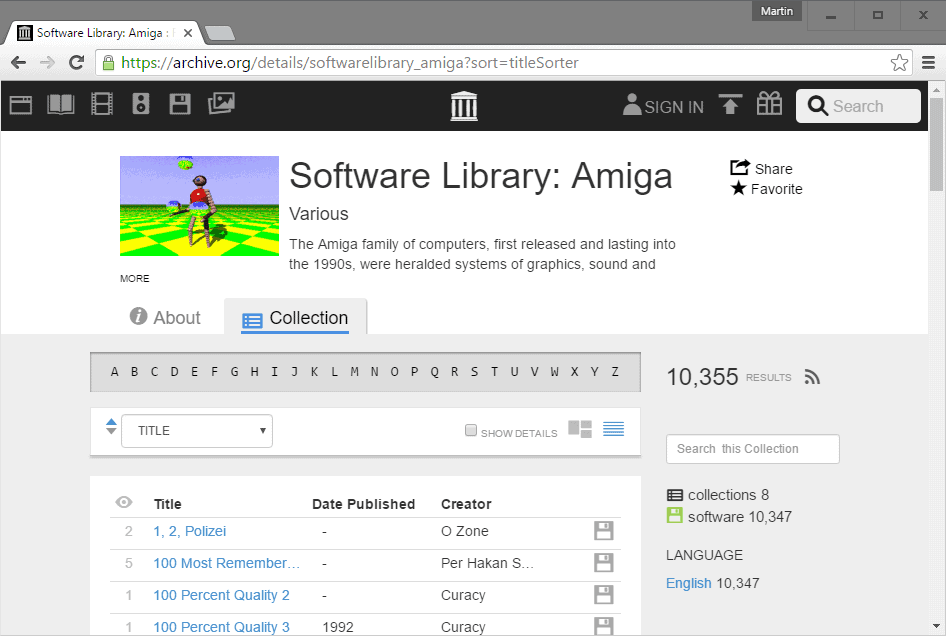Jump to titles starting with S
The width and height of the screenshot is (946, 636).
click(474, 372)
